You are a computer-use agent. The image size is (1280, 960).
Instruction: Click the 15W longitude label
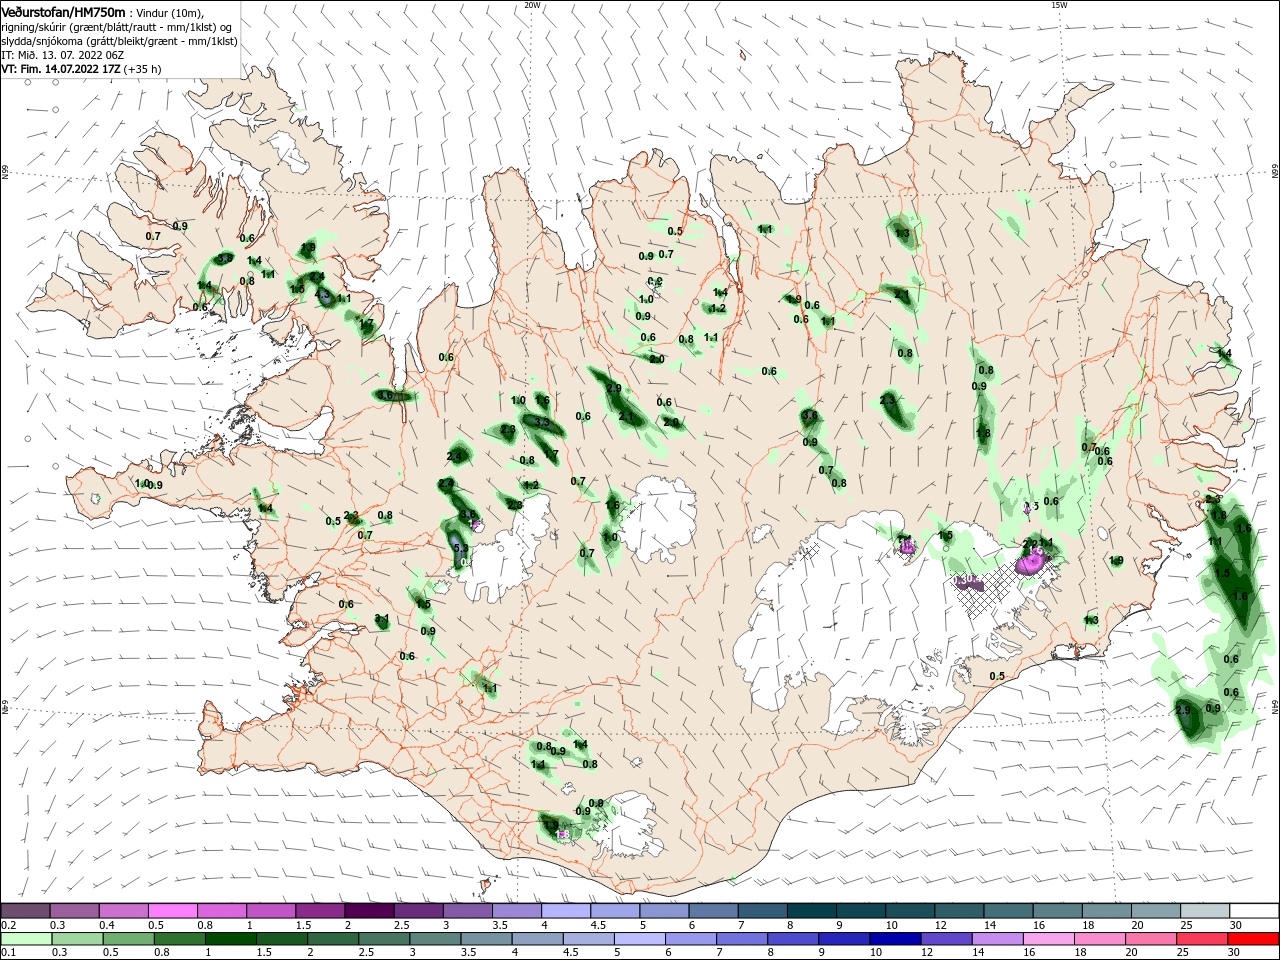coord(1058,5)
